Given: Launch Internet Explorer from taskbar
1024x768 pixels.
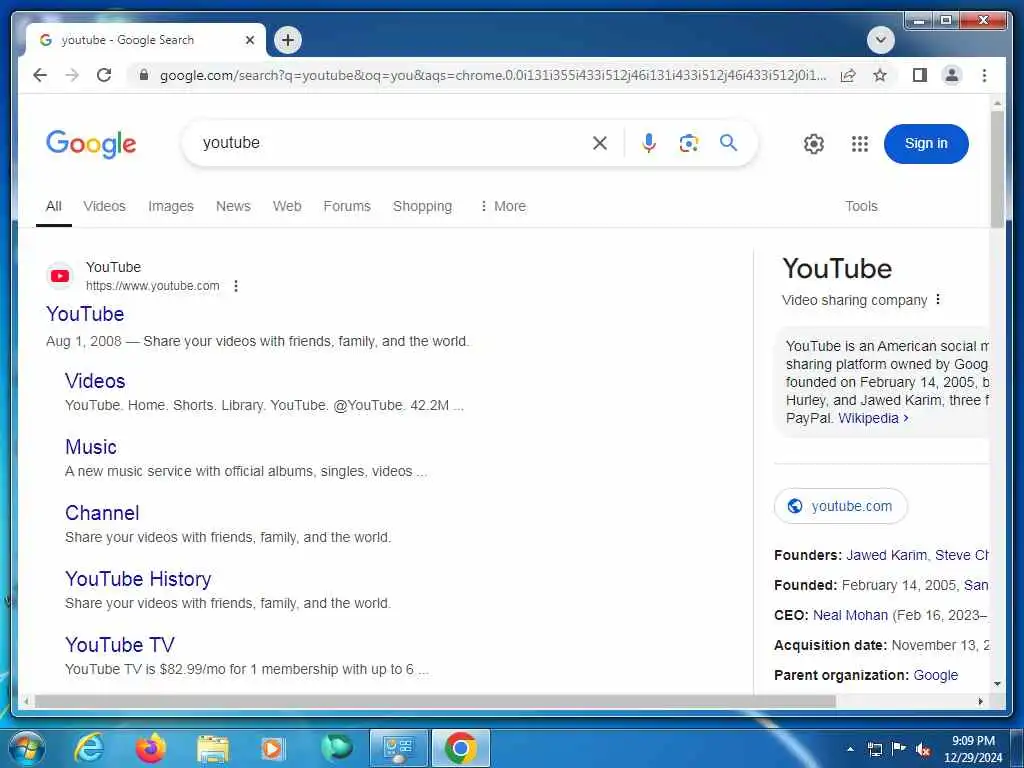Looking at the screenshot, I should (89, 748).
